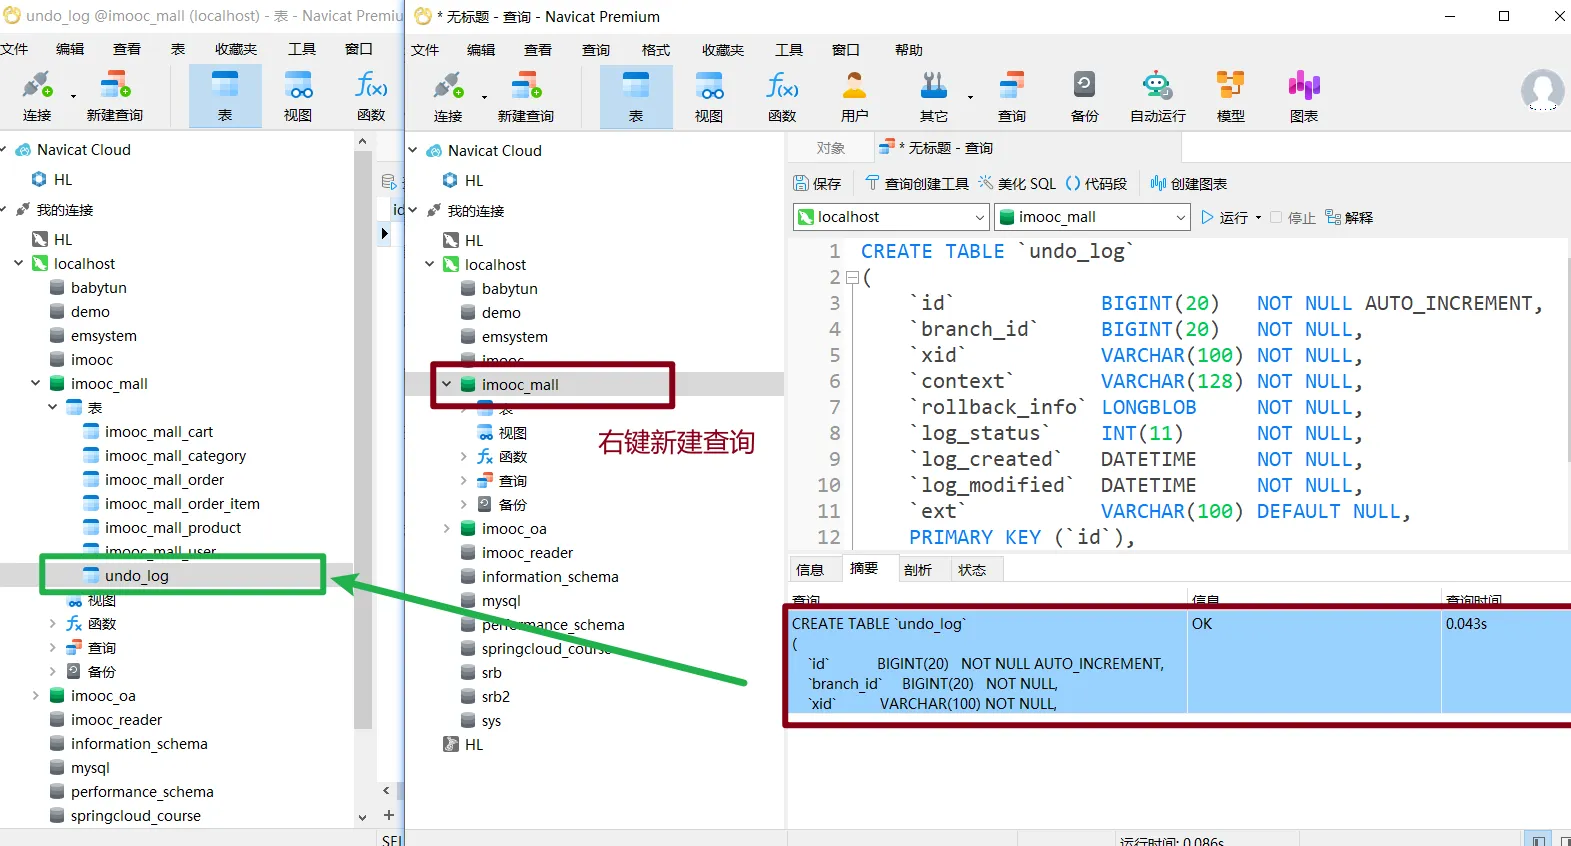1571x846 pixels.
Task: Click the OK result cell in summary
Action: [1314, 662]
